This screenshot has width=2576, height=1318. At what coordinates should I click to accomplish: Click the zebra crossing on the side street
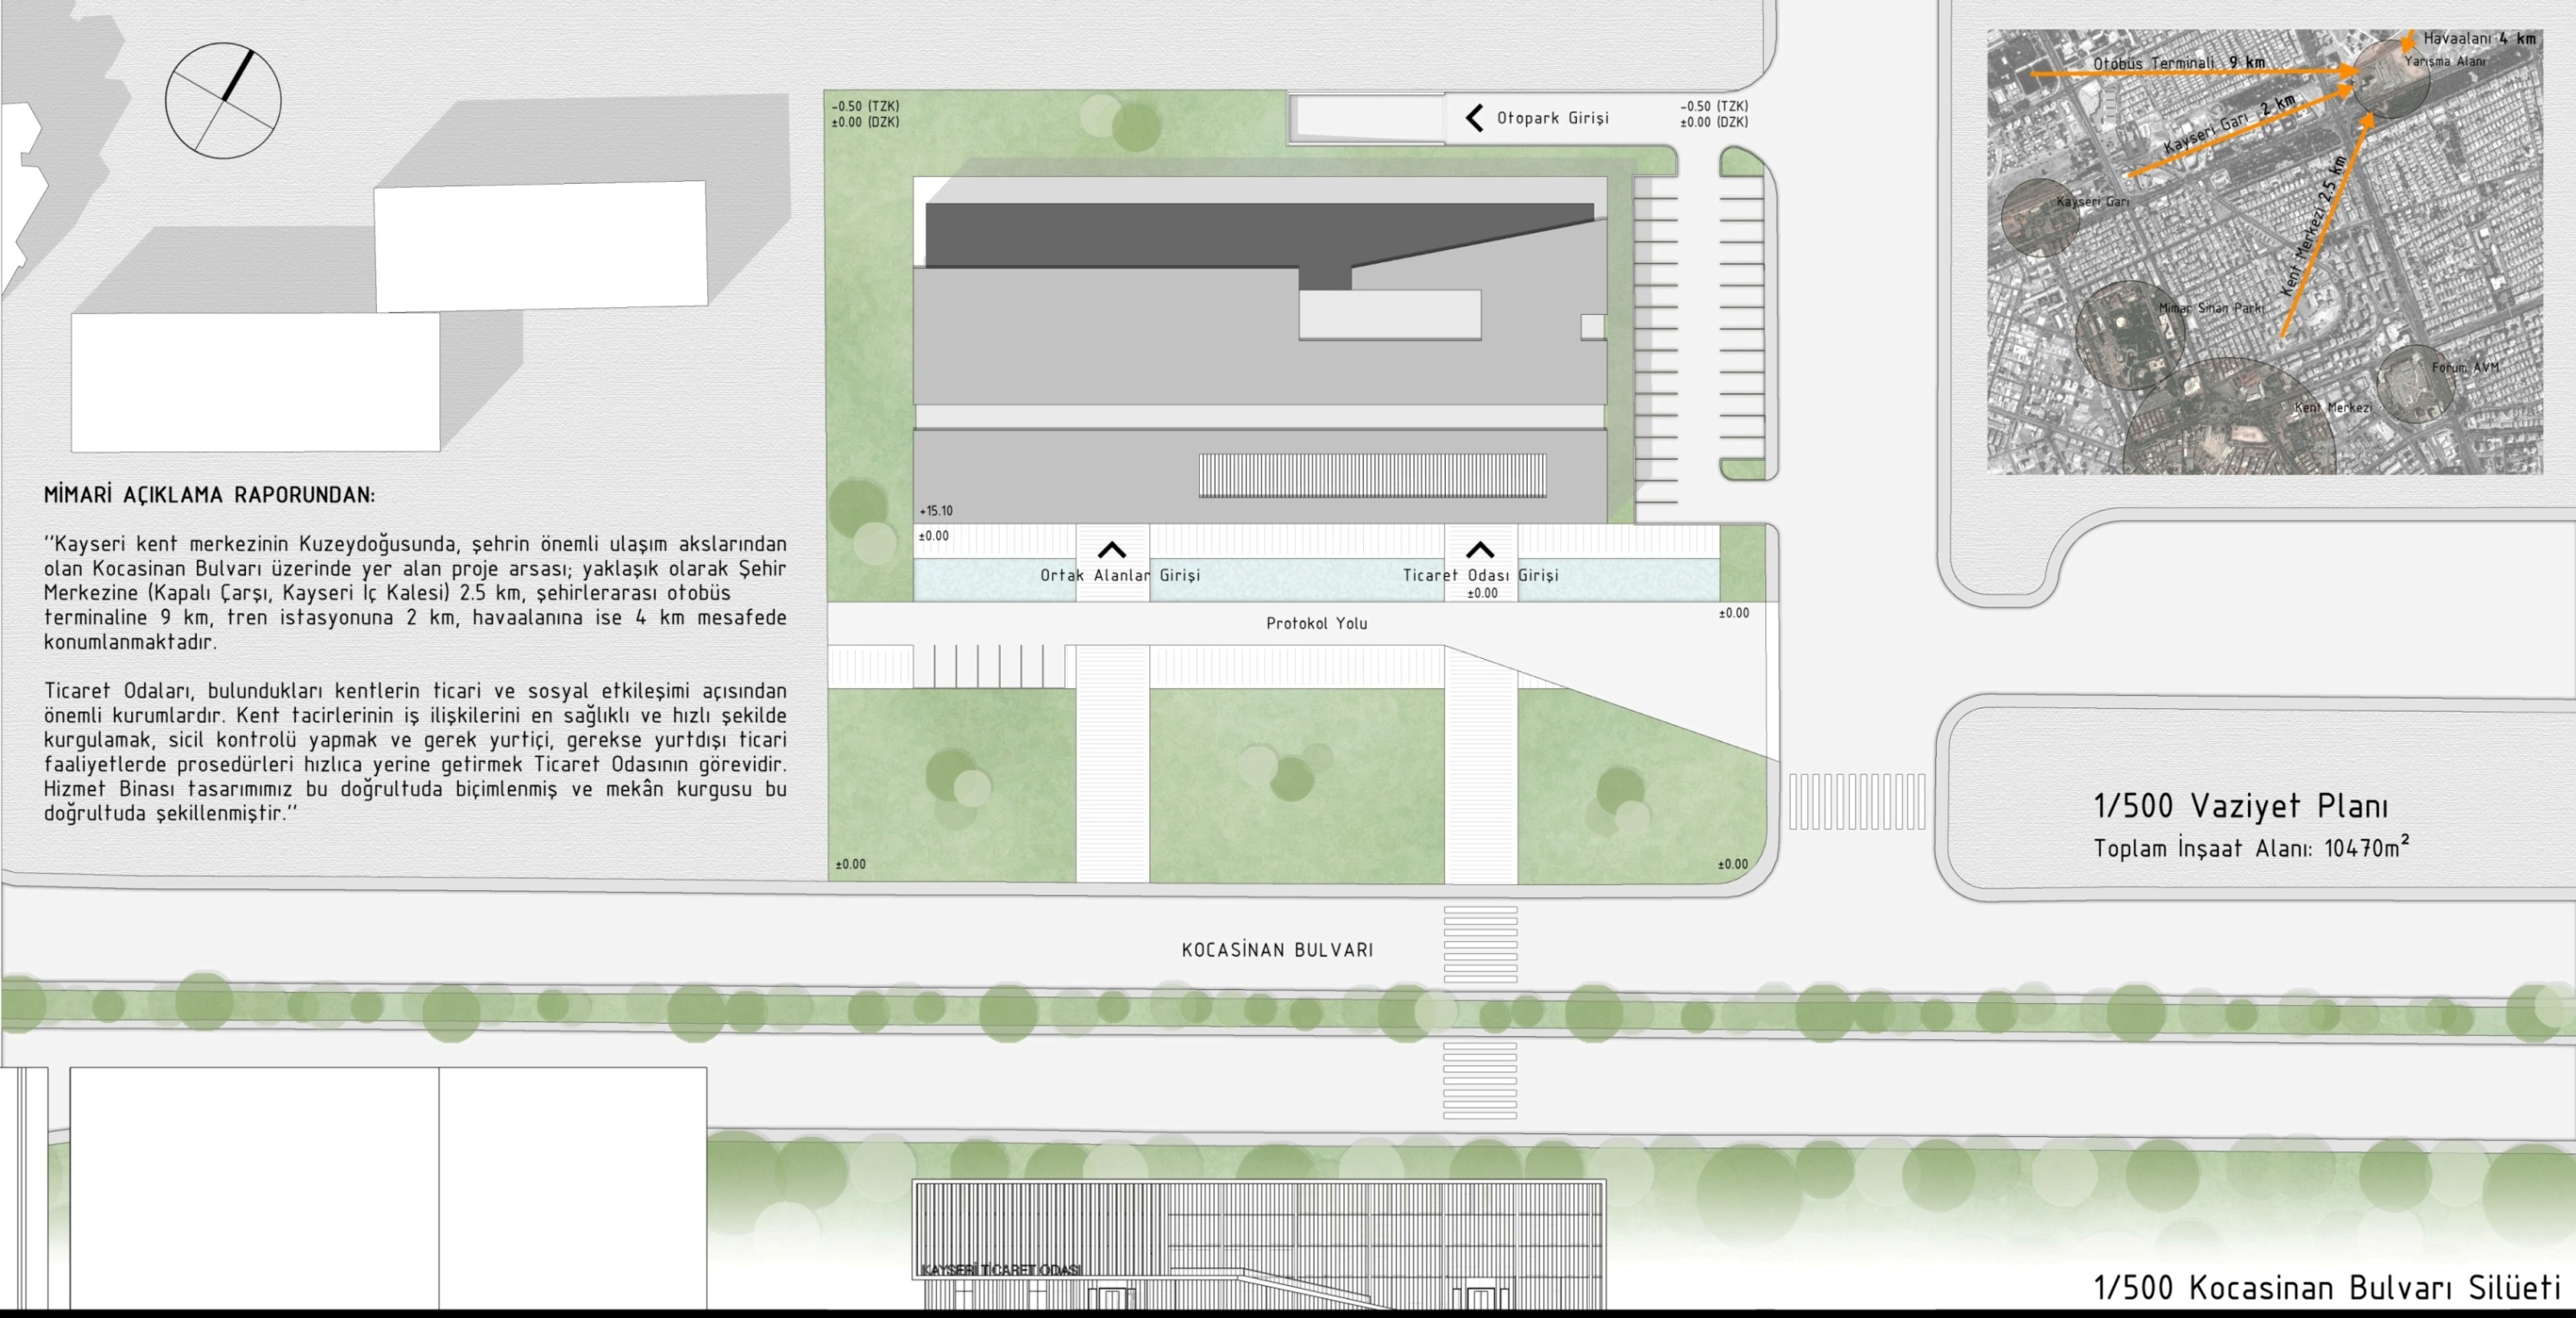point(1856,801)
